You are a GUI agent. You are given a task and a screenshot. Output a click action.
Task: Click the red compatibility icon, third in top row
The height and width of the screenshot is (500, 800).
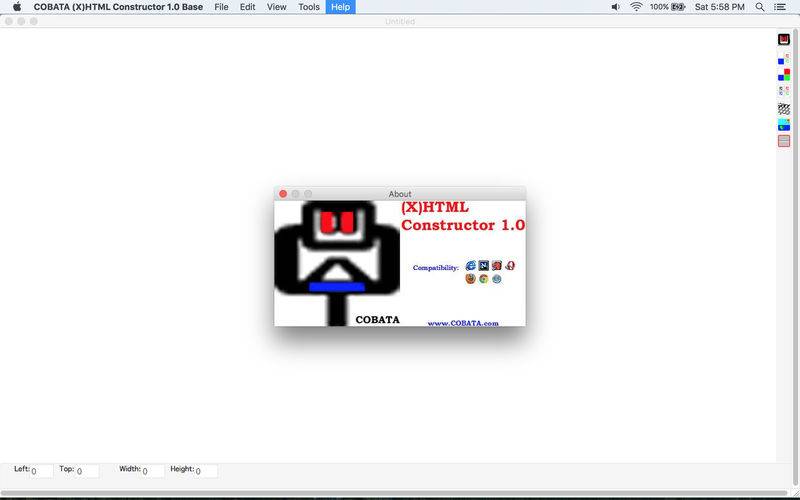pyautogui.click(x=496, y=266)
